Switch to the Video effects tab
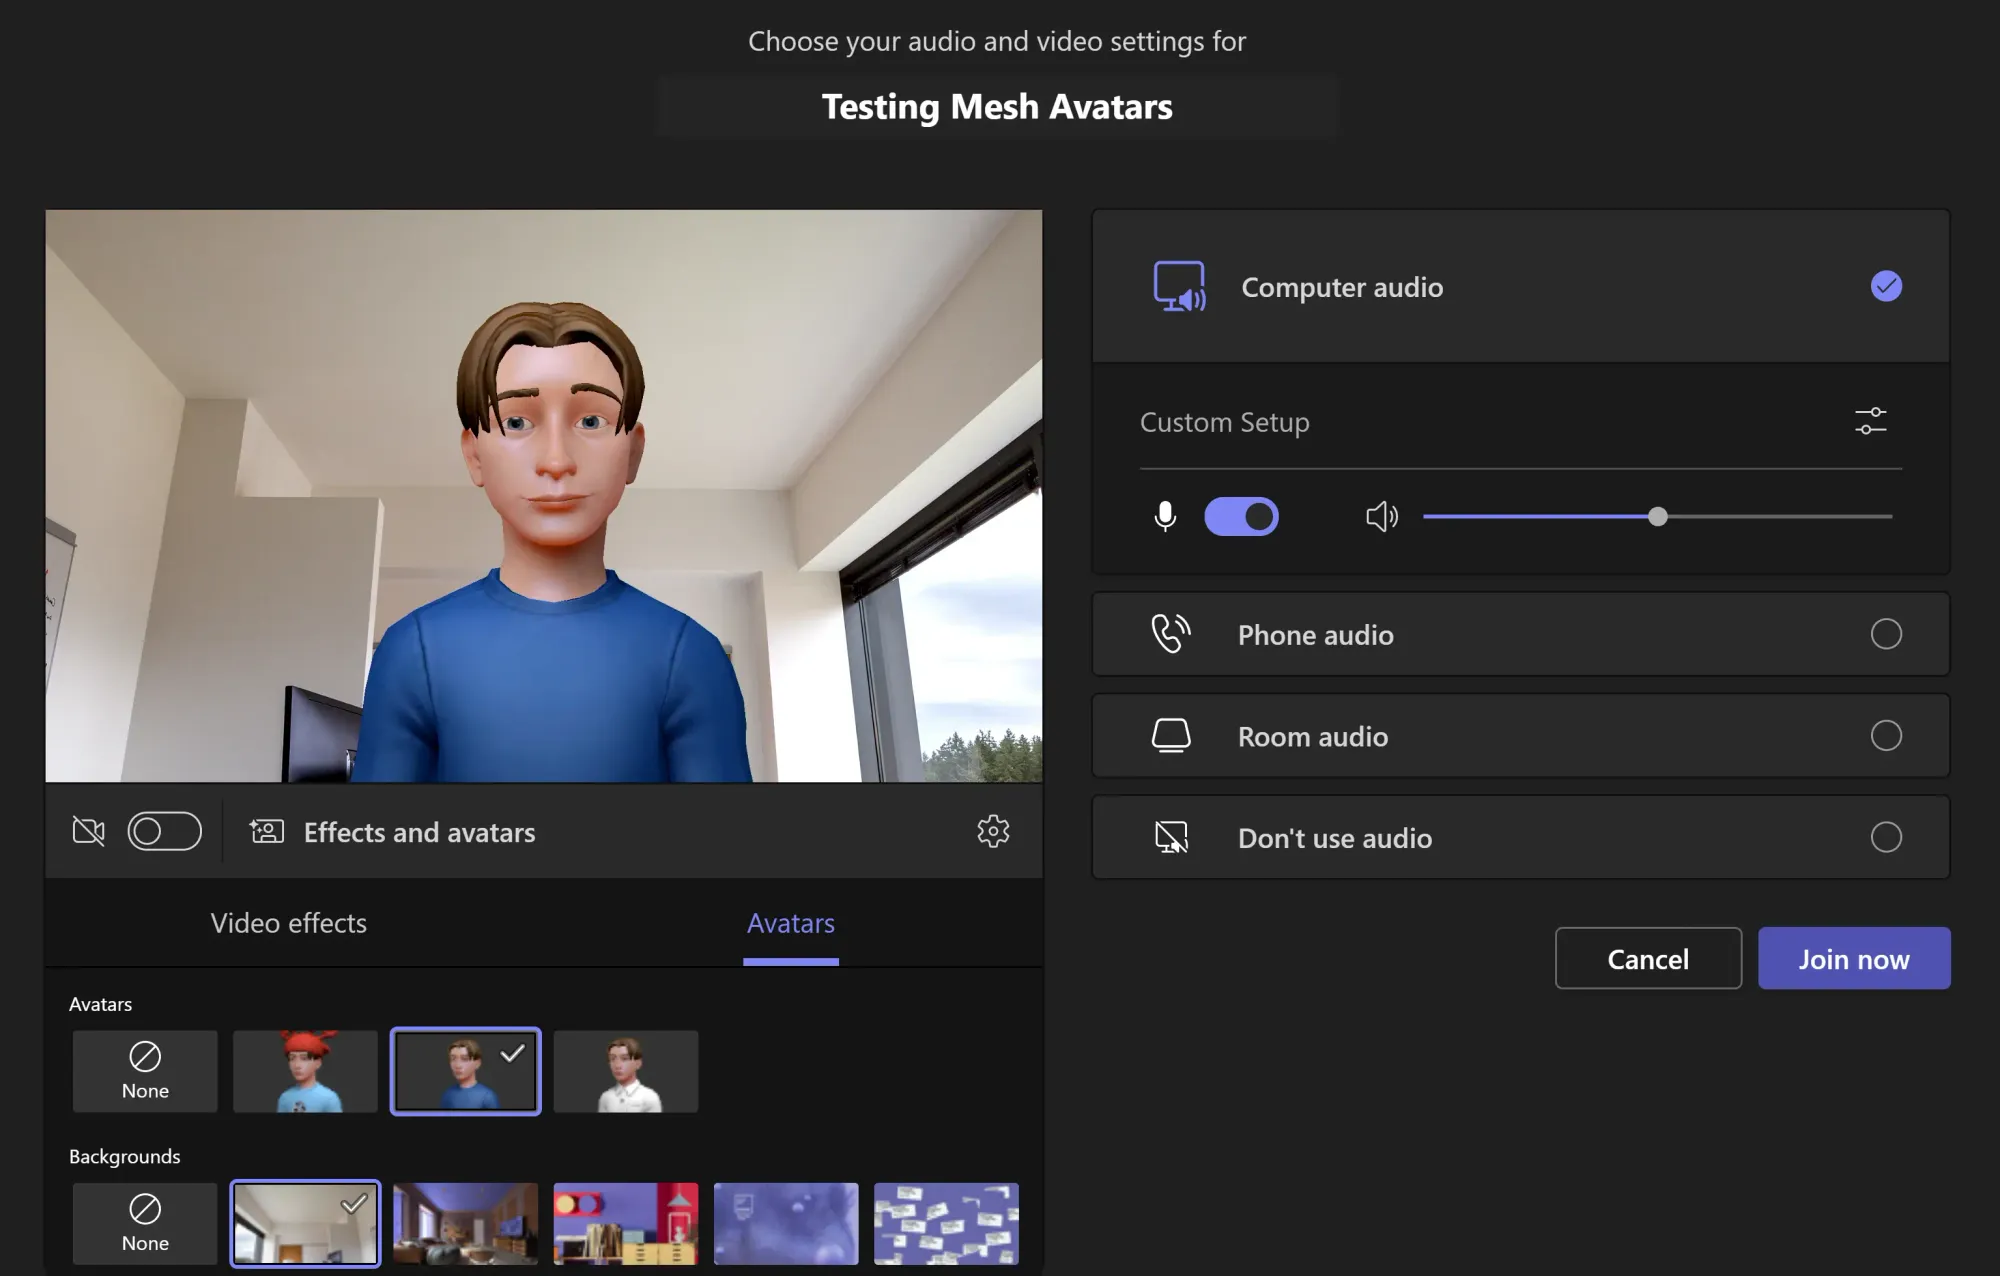Image resolution: width=2000 pixels, height=1276 pixels. [x=287, y=922]
